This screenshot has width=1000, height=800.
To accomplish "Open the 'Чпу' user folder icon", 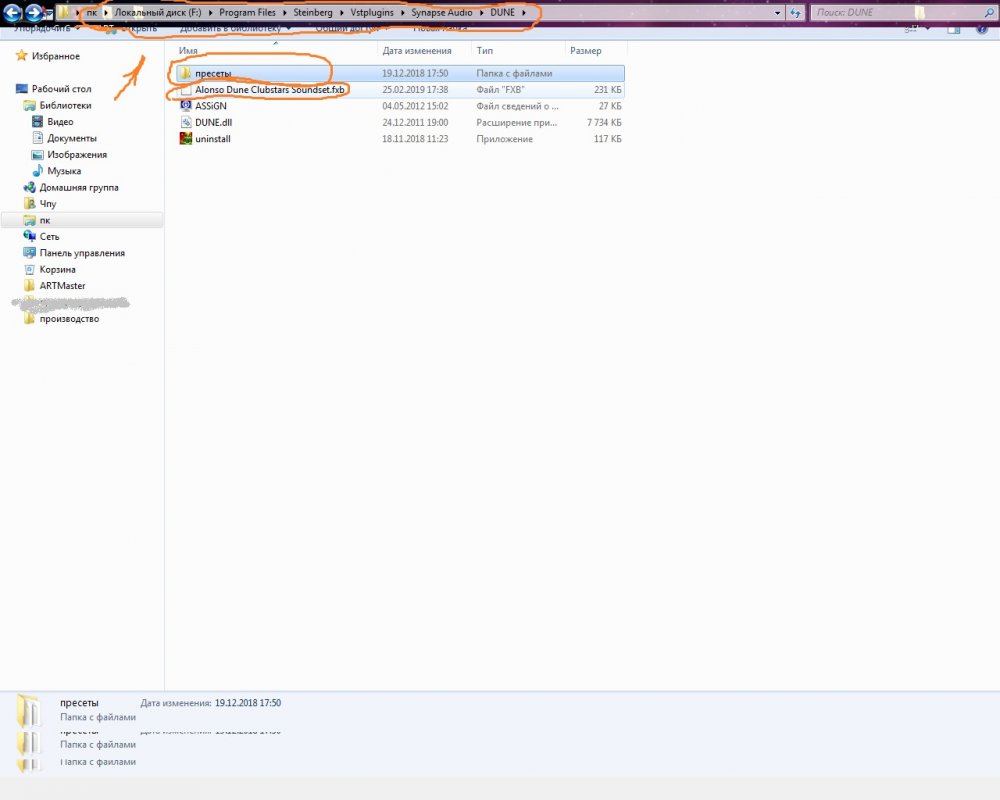I will click(x=29, y=204).
